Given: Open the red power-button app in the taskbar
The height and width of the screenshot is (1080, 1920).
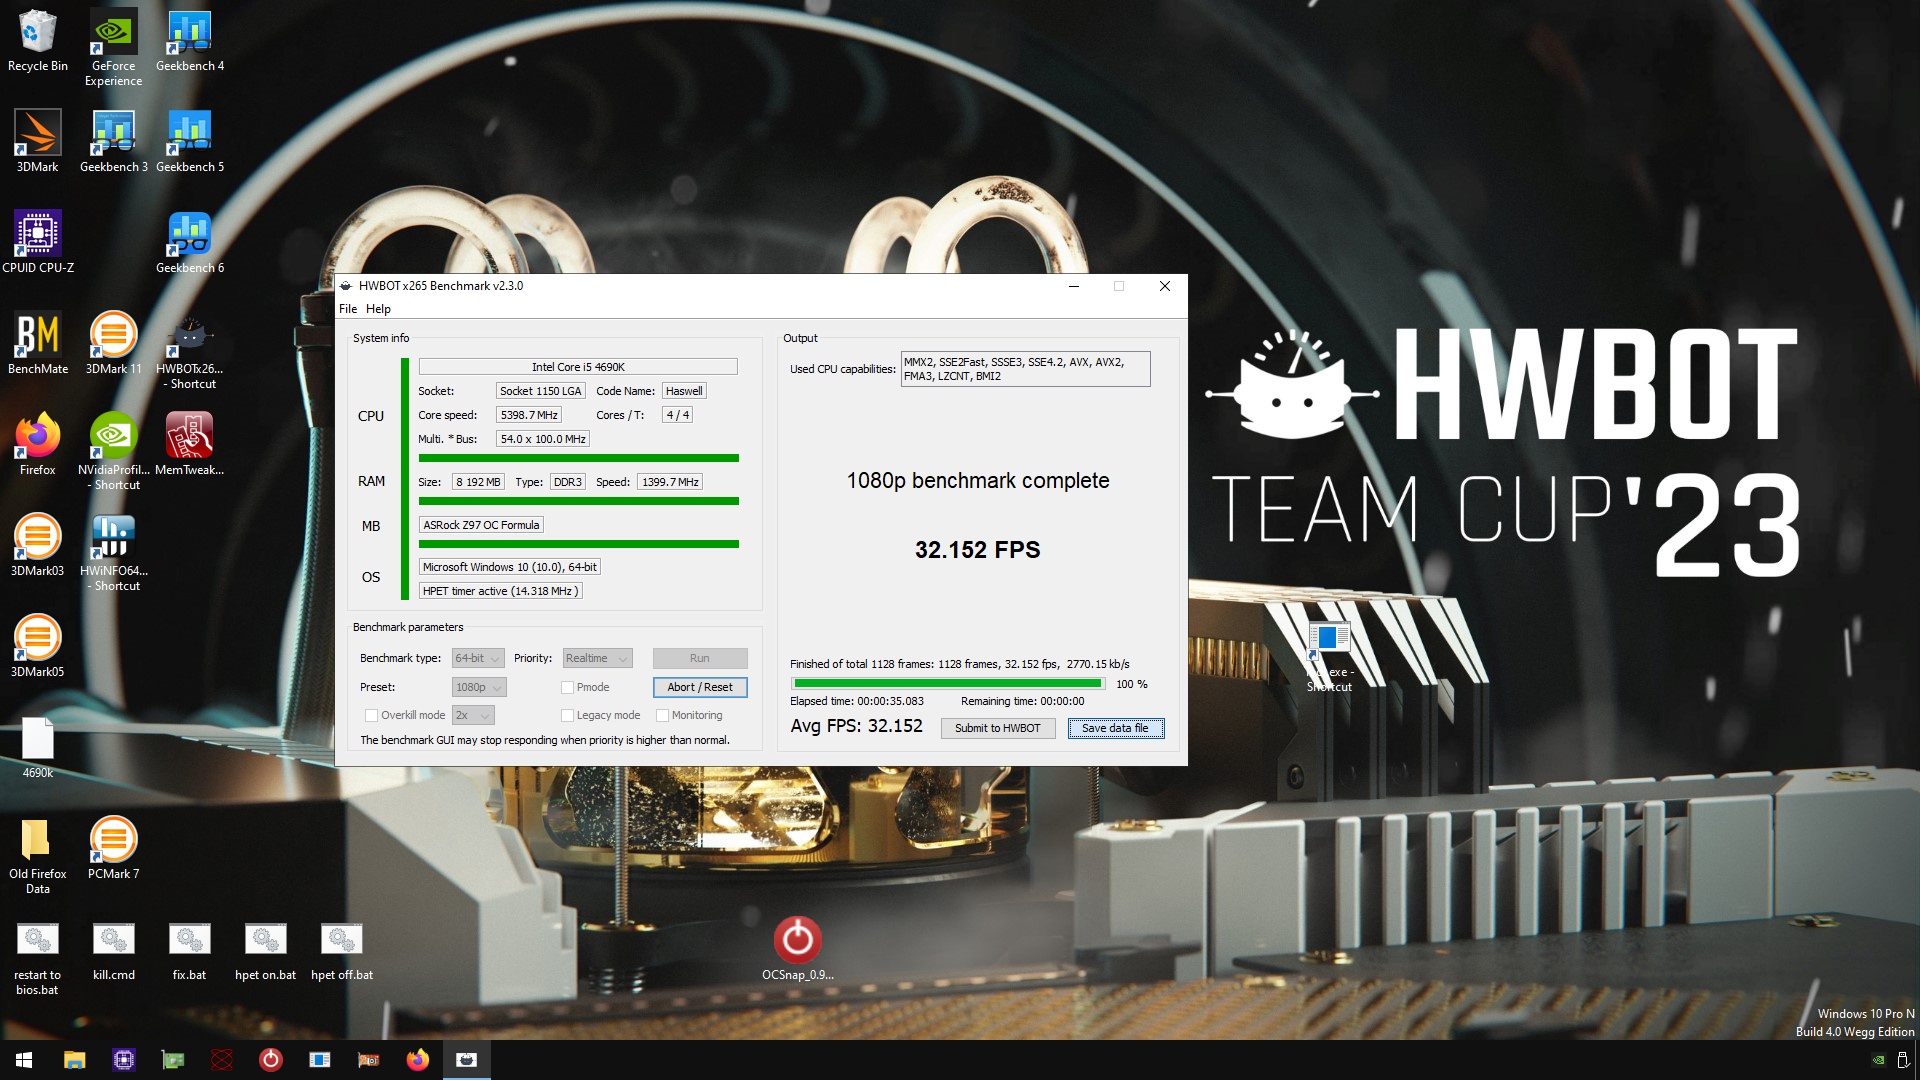Looking at the screenshot, I should (x=270, y=1060).
